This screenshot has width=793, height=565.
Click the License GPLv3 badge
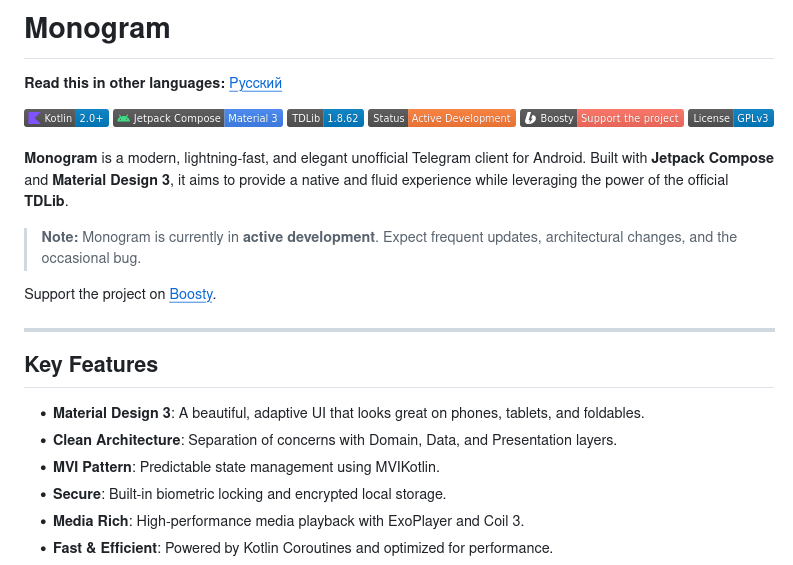click(x=731, y=118)
